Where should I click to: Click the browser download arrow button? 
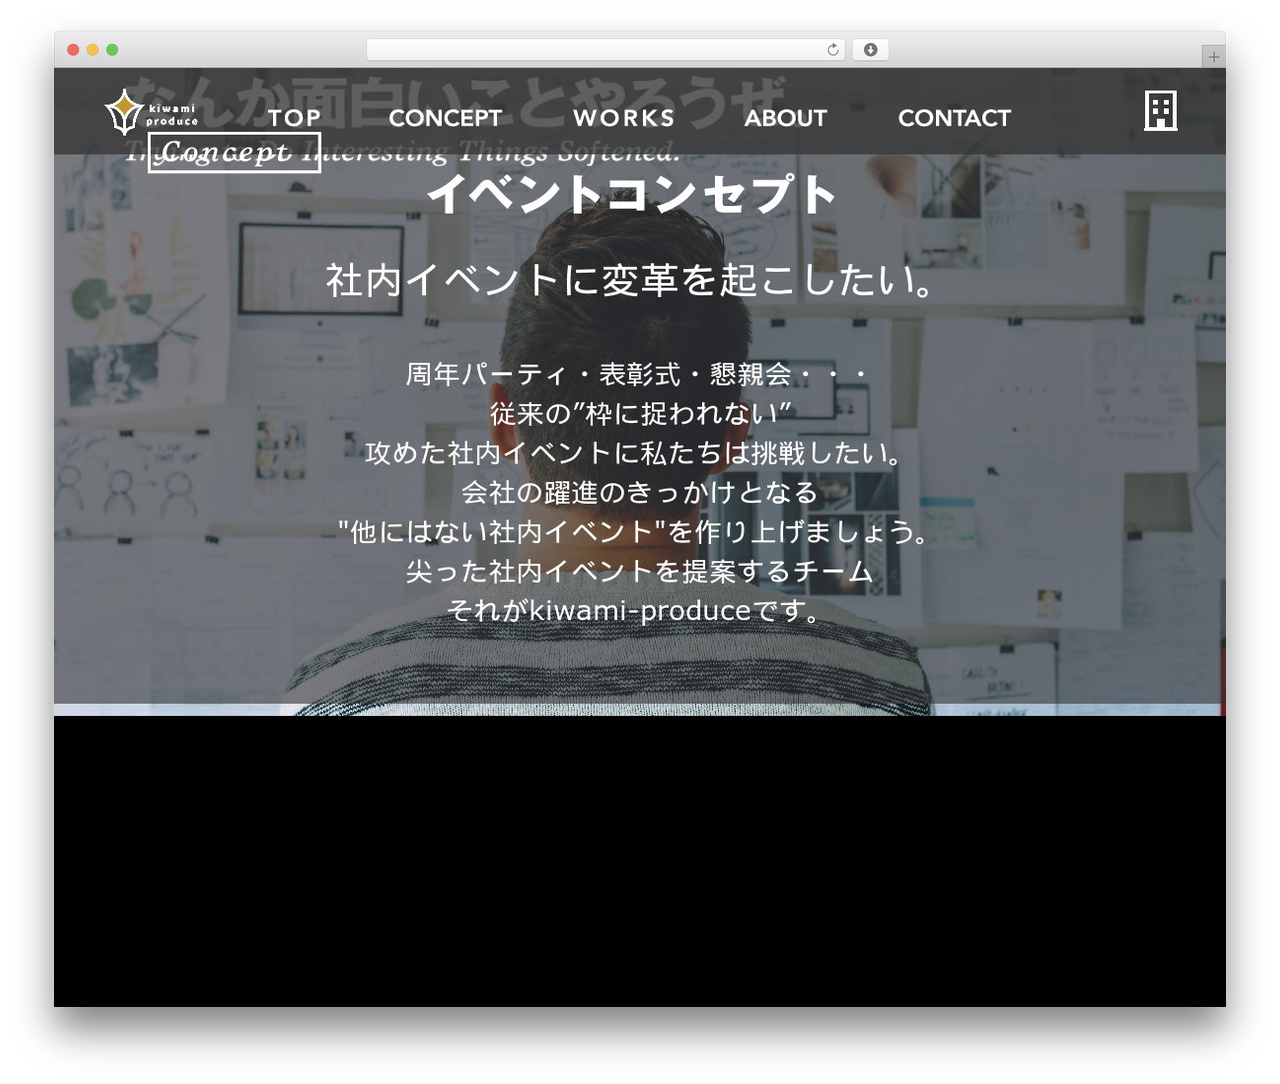click(x=870, y=50)
